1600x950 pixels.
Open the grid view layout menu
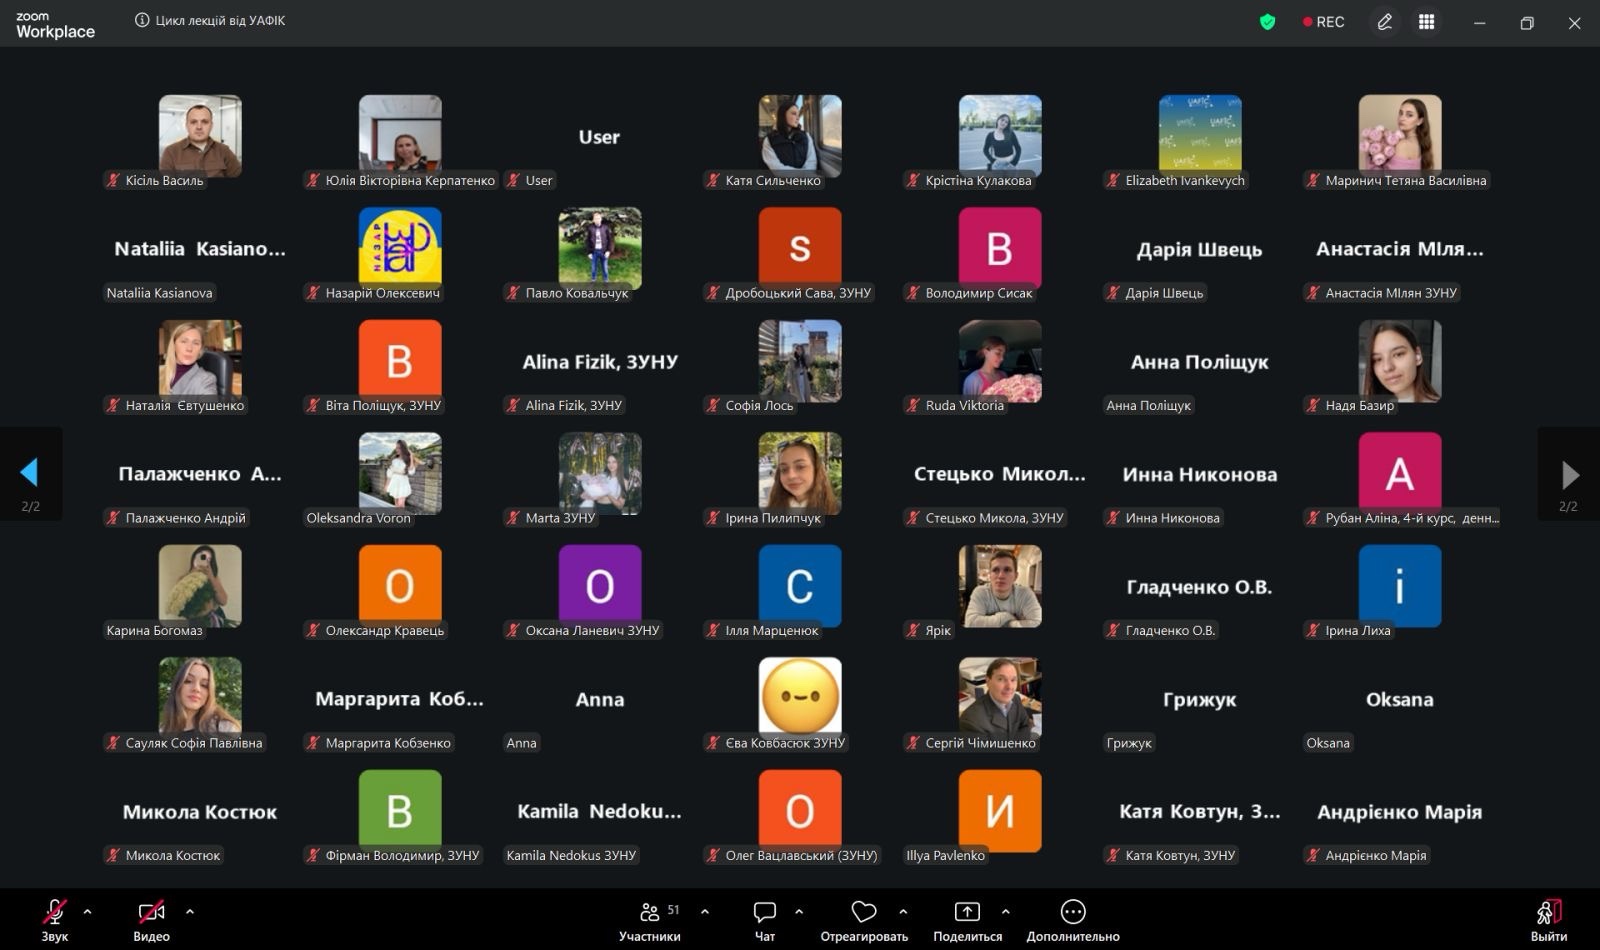coord(1427,22)
